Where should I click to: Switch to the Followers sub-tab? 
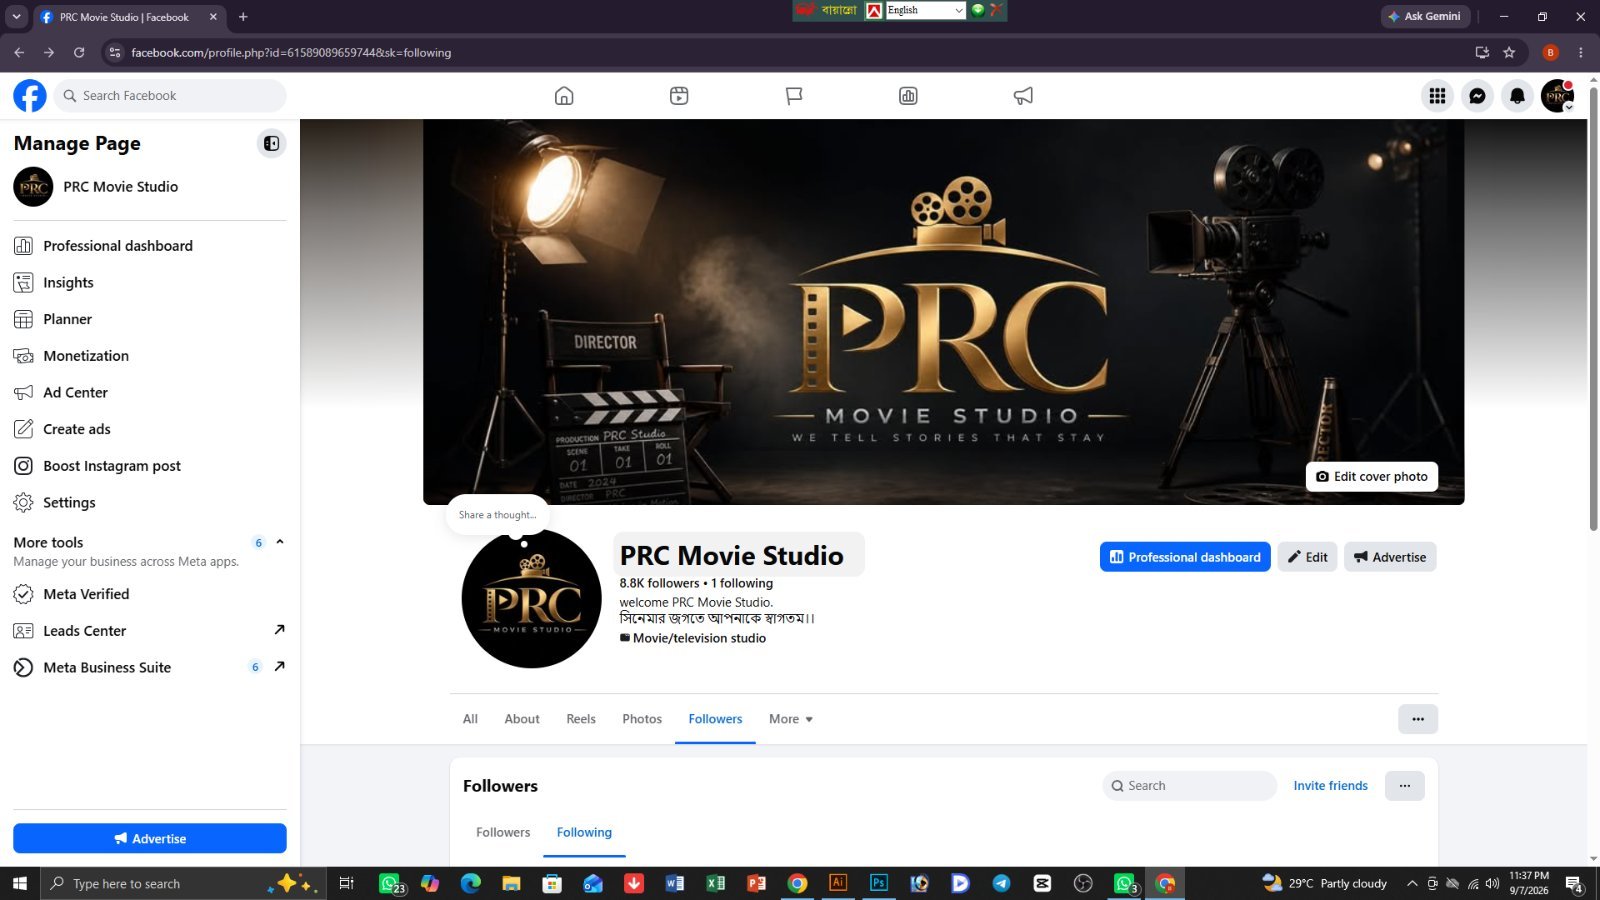(503, 832)
